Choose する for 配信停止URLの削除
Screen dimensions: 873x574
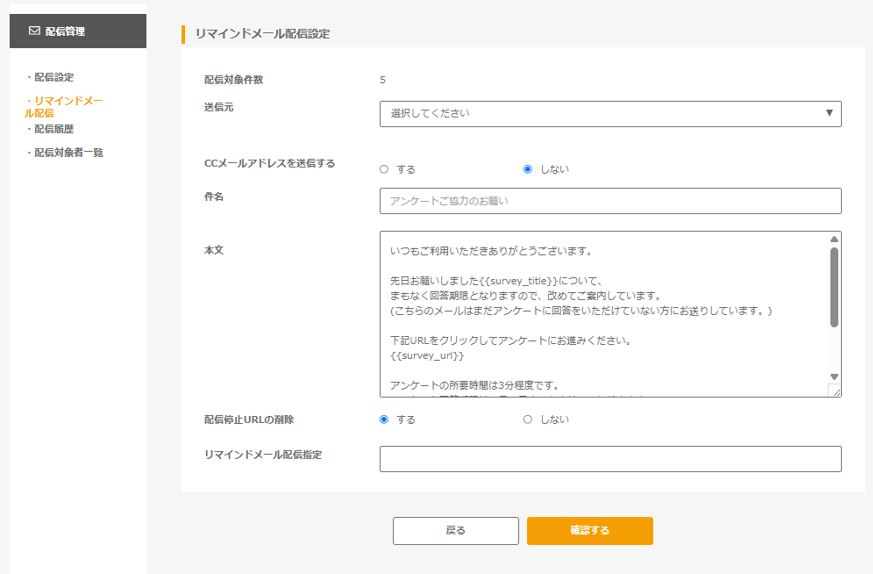coord(384,419)
